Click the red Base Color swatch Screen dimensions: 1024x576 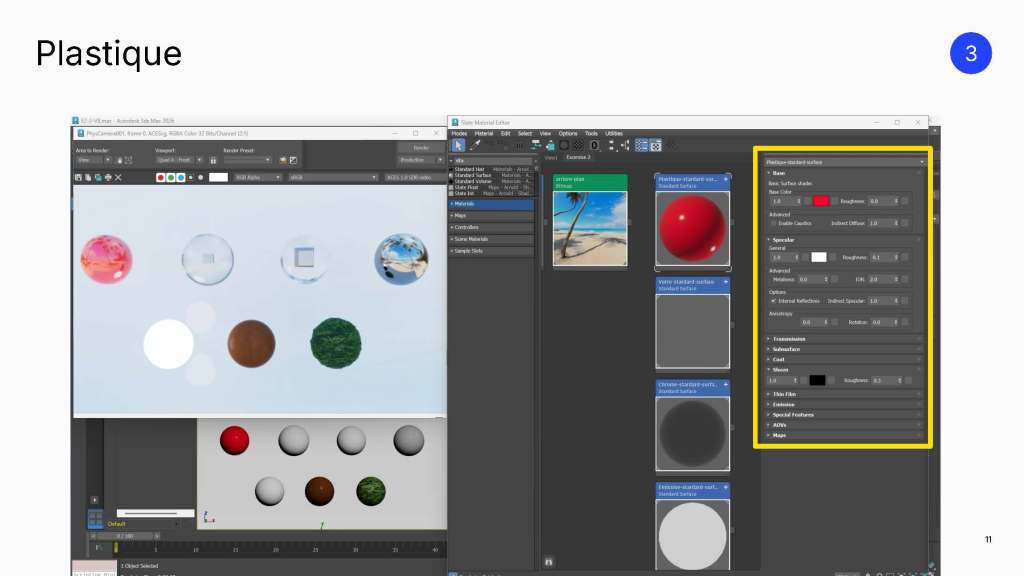[x=821, y=201]
